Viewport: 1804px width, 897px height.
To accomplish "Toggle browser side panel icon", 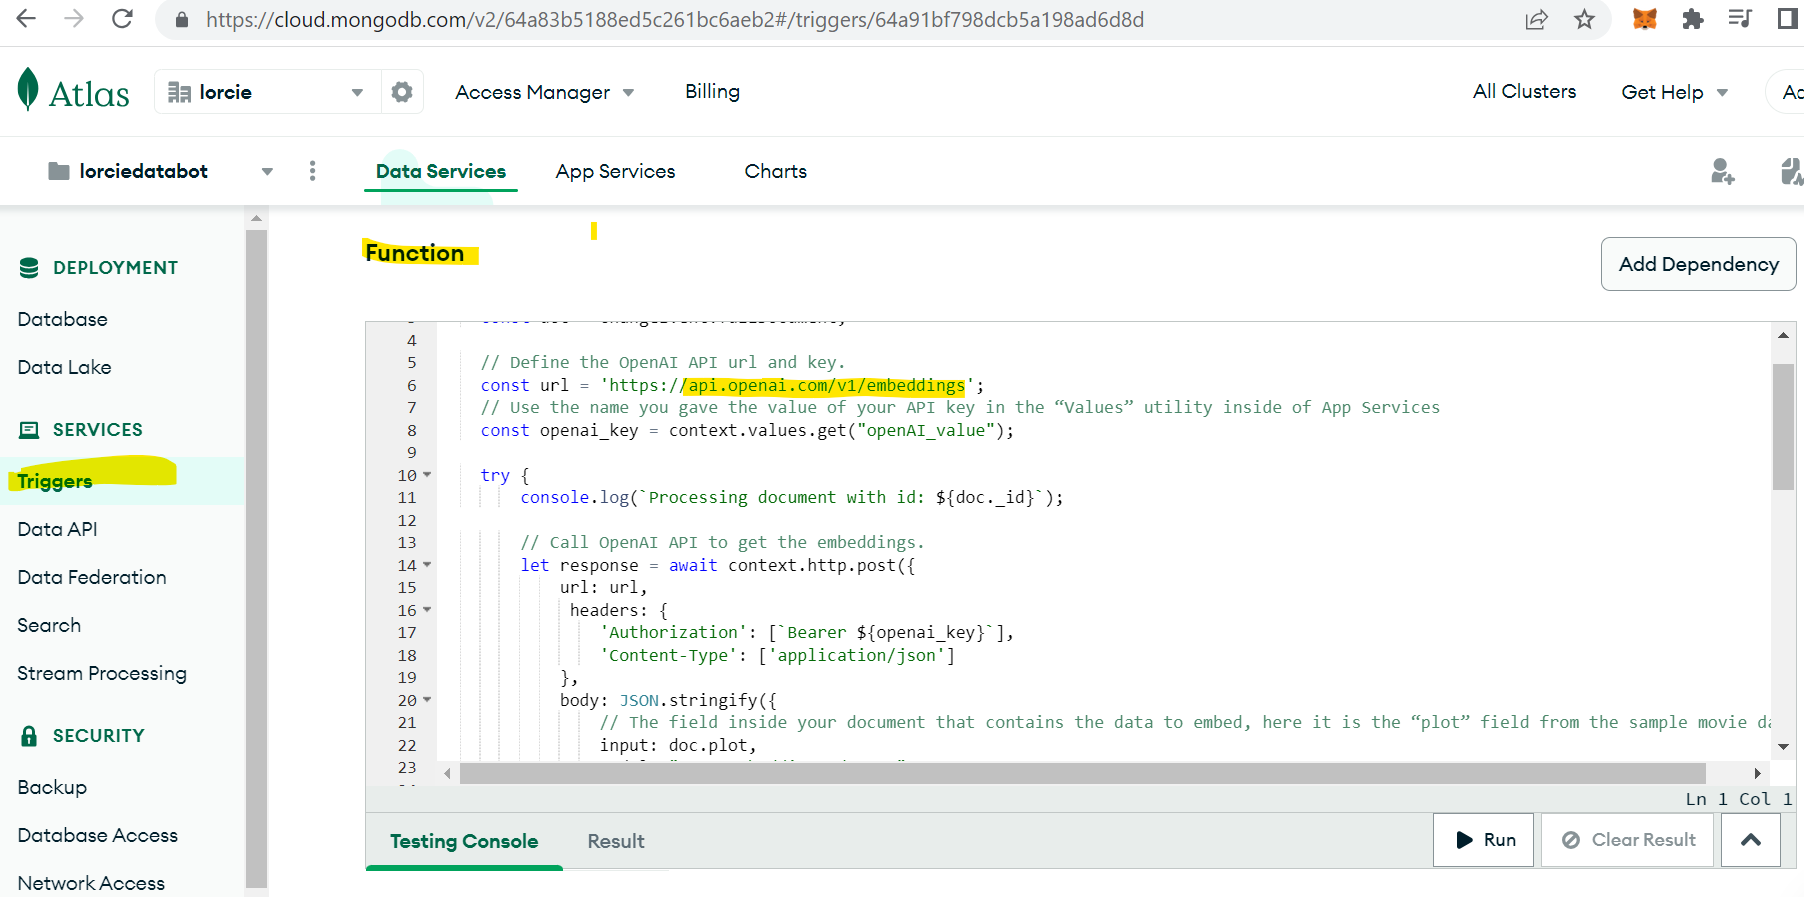I will [1787, 19].
